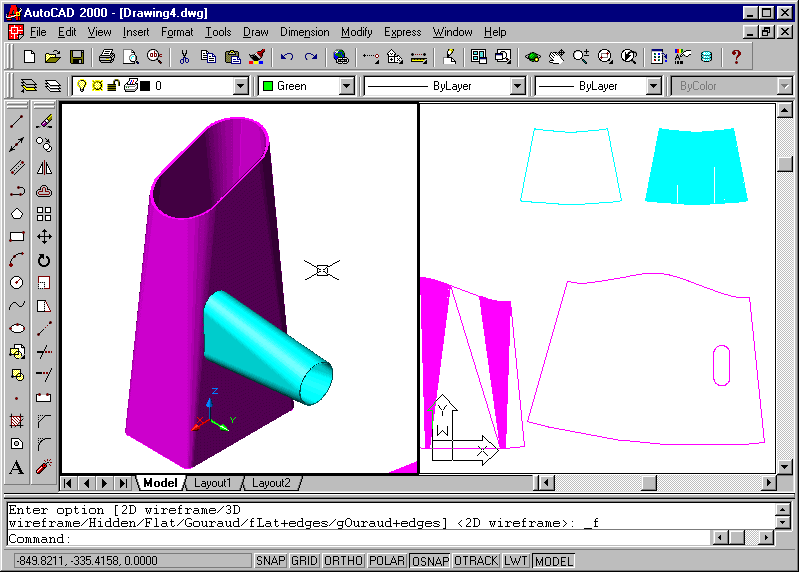Select the Model tab
Screen dimensions: 799x572
[x=160, y=483]
